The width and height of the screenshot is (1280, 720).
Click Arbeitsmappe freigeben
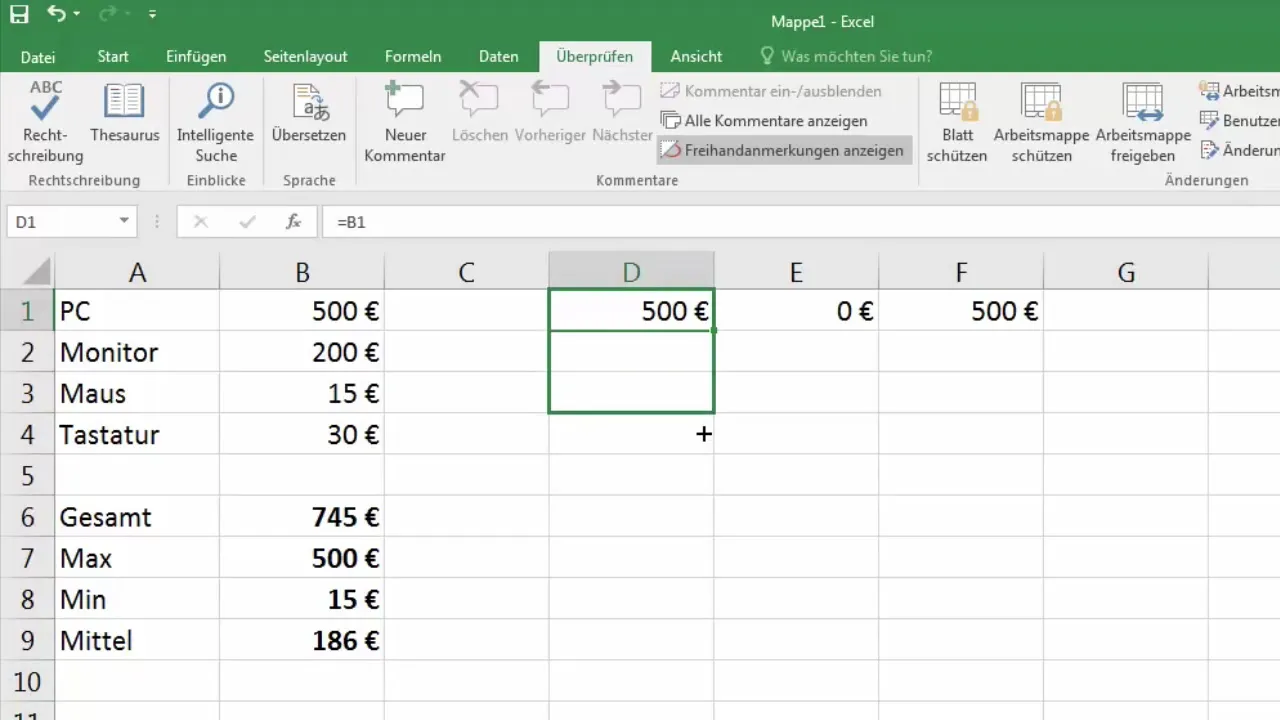click(1143, 122)
